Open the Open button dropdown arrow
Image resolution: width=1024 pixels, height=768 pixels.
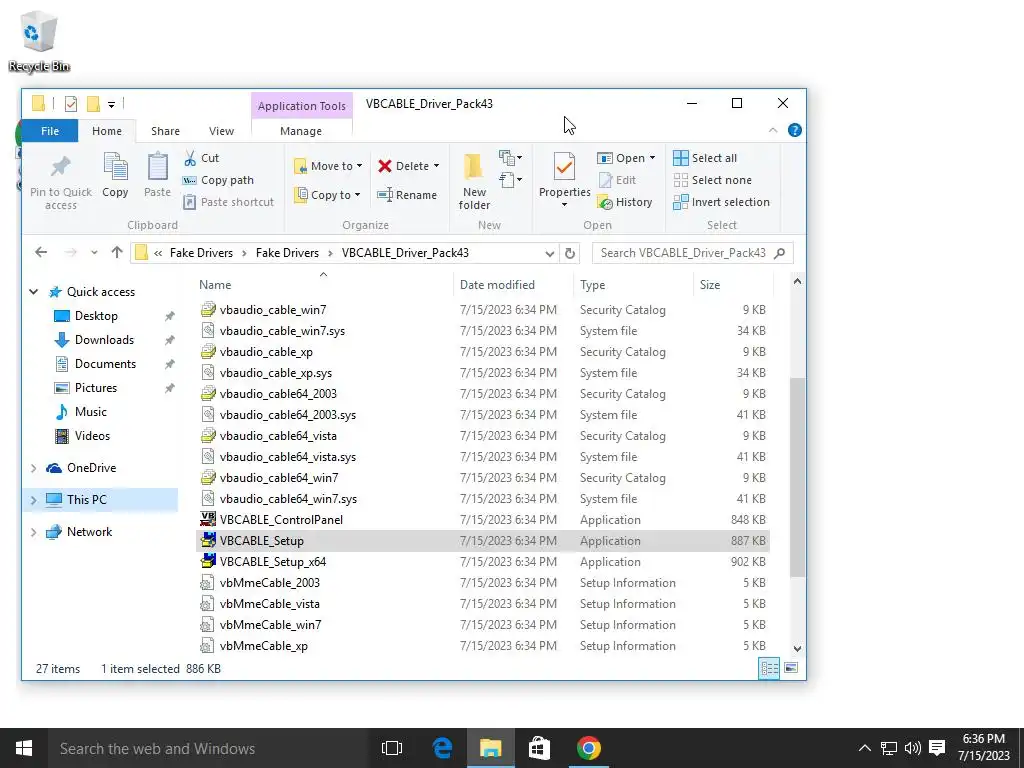coord(652,158)
